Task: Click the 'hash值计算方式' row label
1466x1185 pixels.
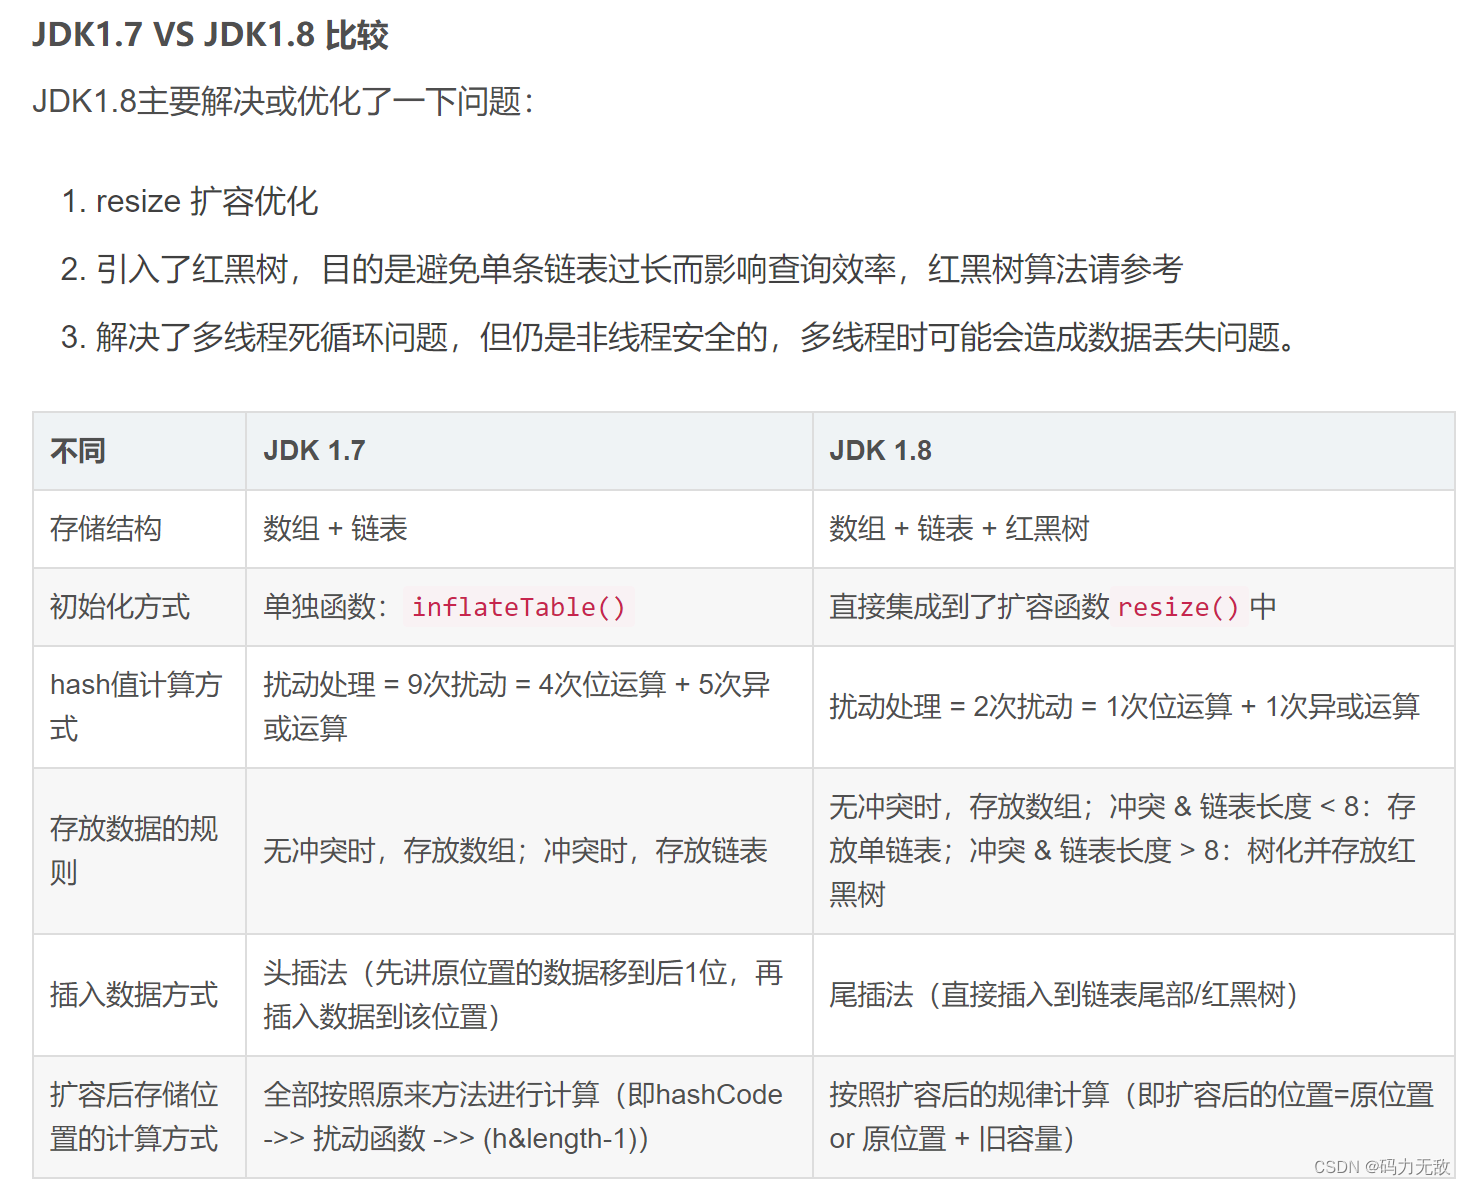Action: [x=139, y=707]
